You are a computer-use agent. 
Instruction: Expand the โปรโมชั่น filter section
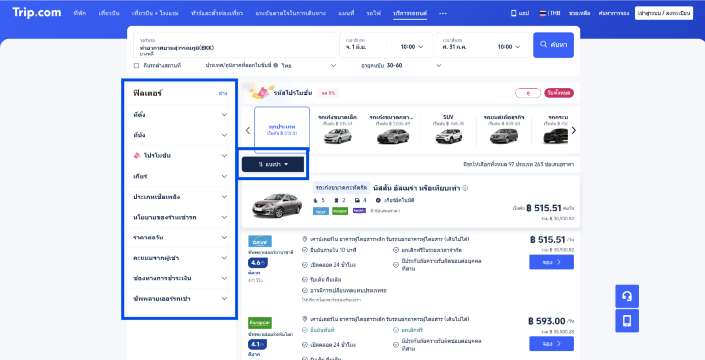(180, 156)
